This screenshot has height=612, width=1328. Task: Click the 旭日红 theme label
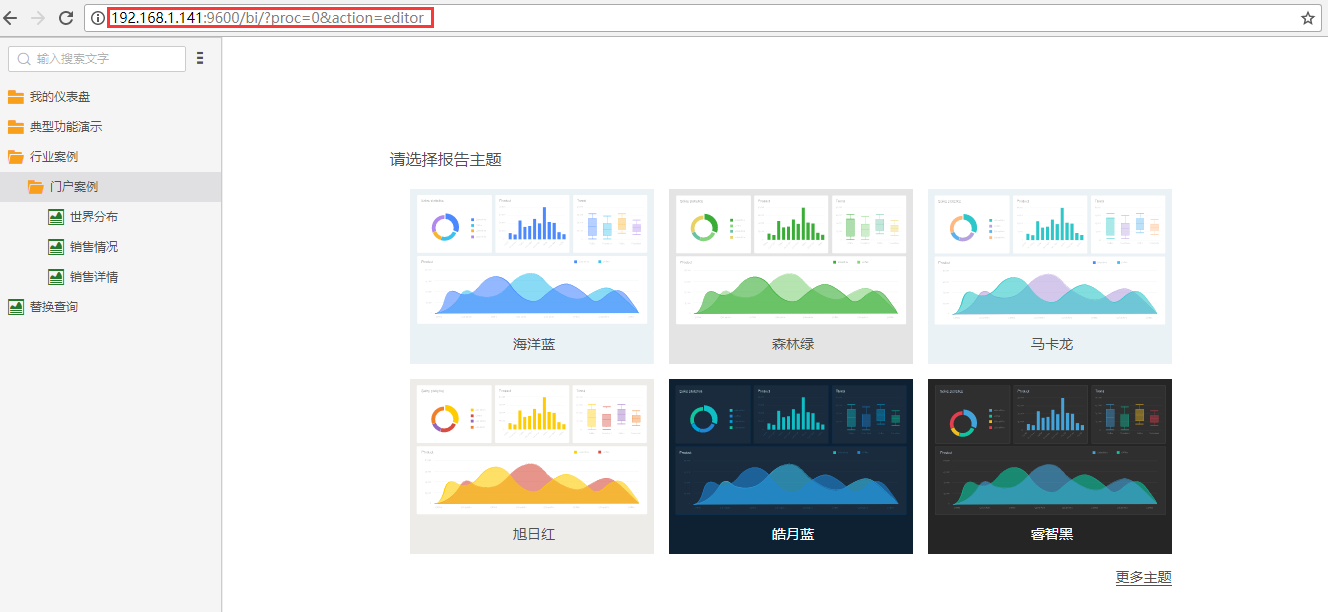pos(534,534)
